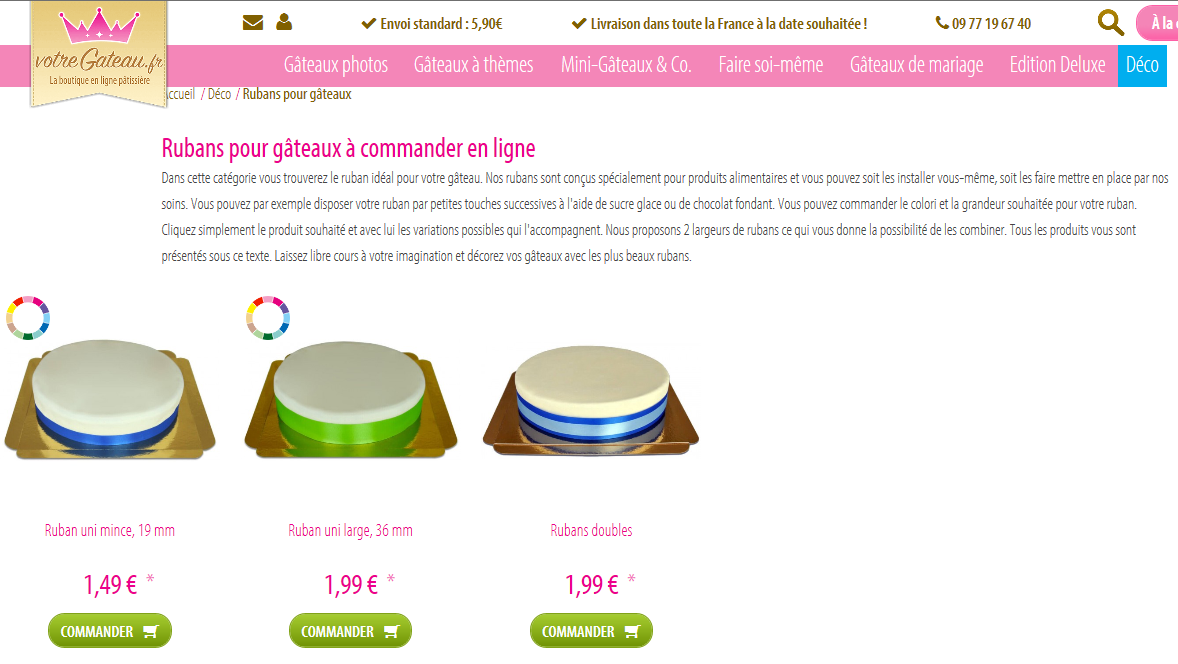This screenshot has width=1178, height=664.
Task: Click Commander under Ruban uni large
Action: (350, 631)
